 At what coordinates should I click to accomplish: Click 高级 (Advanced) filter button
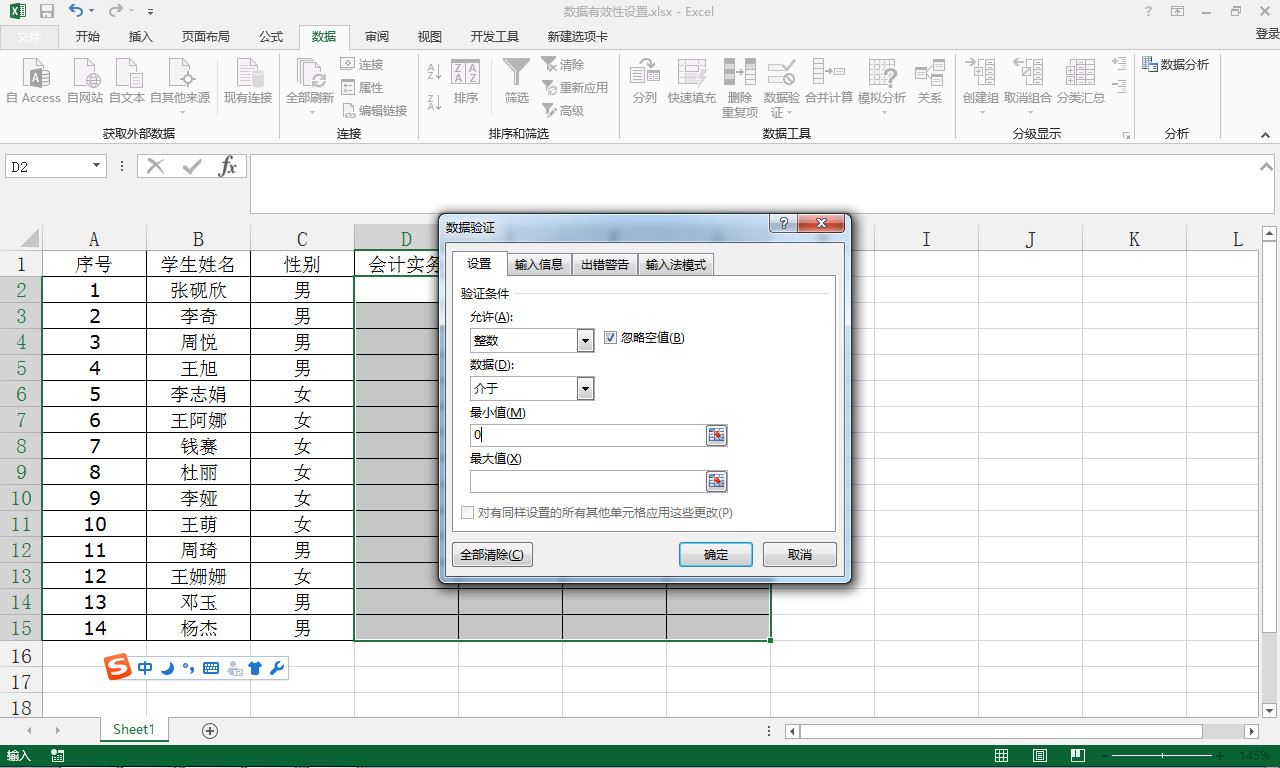pyautogui.click(x=563, y=110)
